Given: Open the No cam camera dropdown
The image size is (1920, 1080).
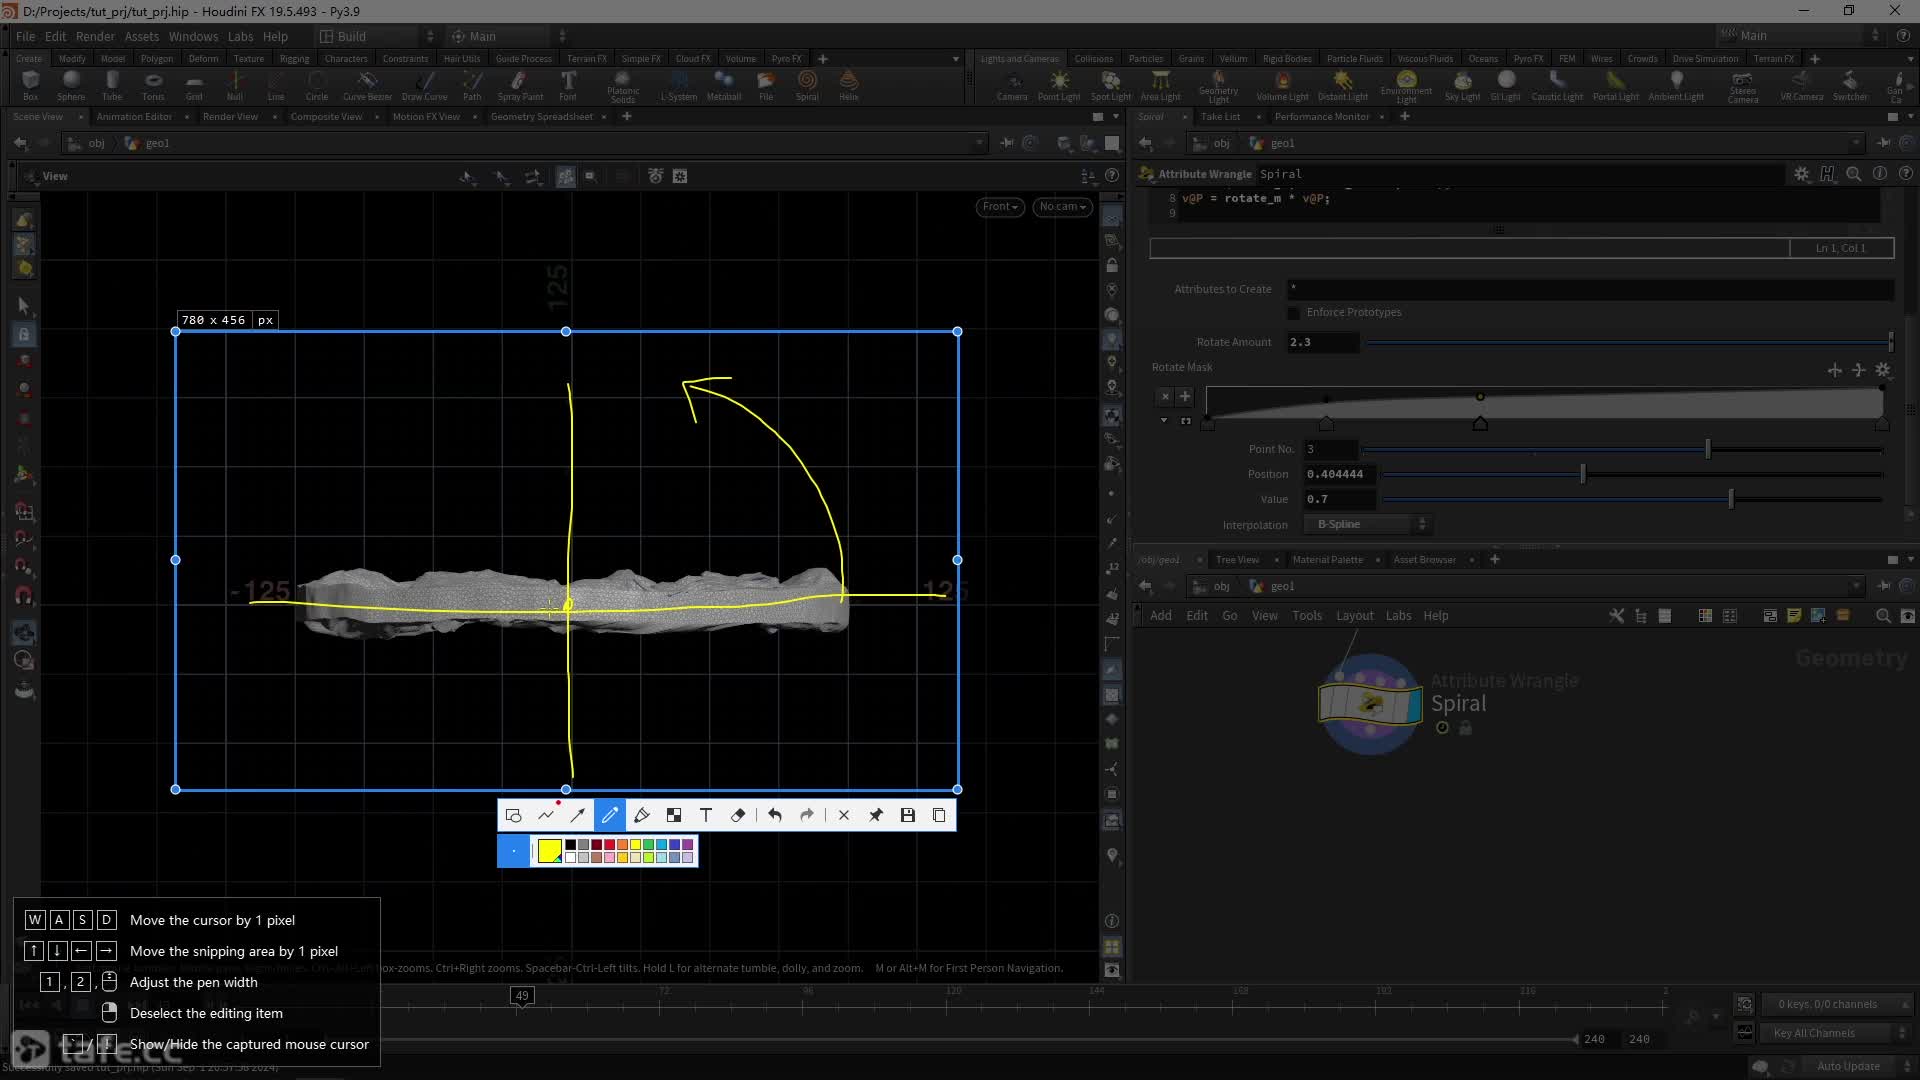Looking at the screenshot, I should click(1062, 207).
